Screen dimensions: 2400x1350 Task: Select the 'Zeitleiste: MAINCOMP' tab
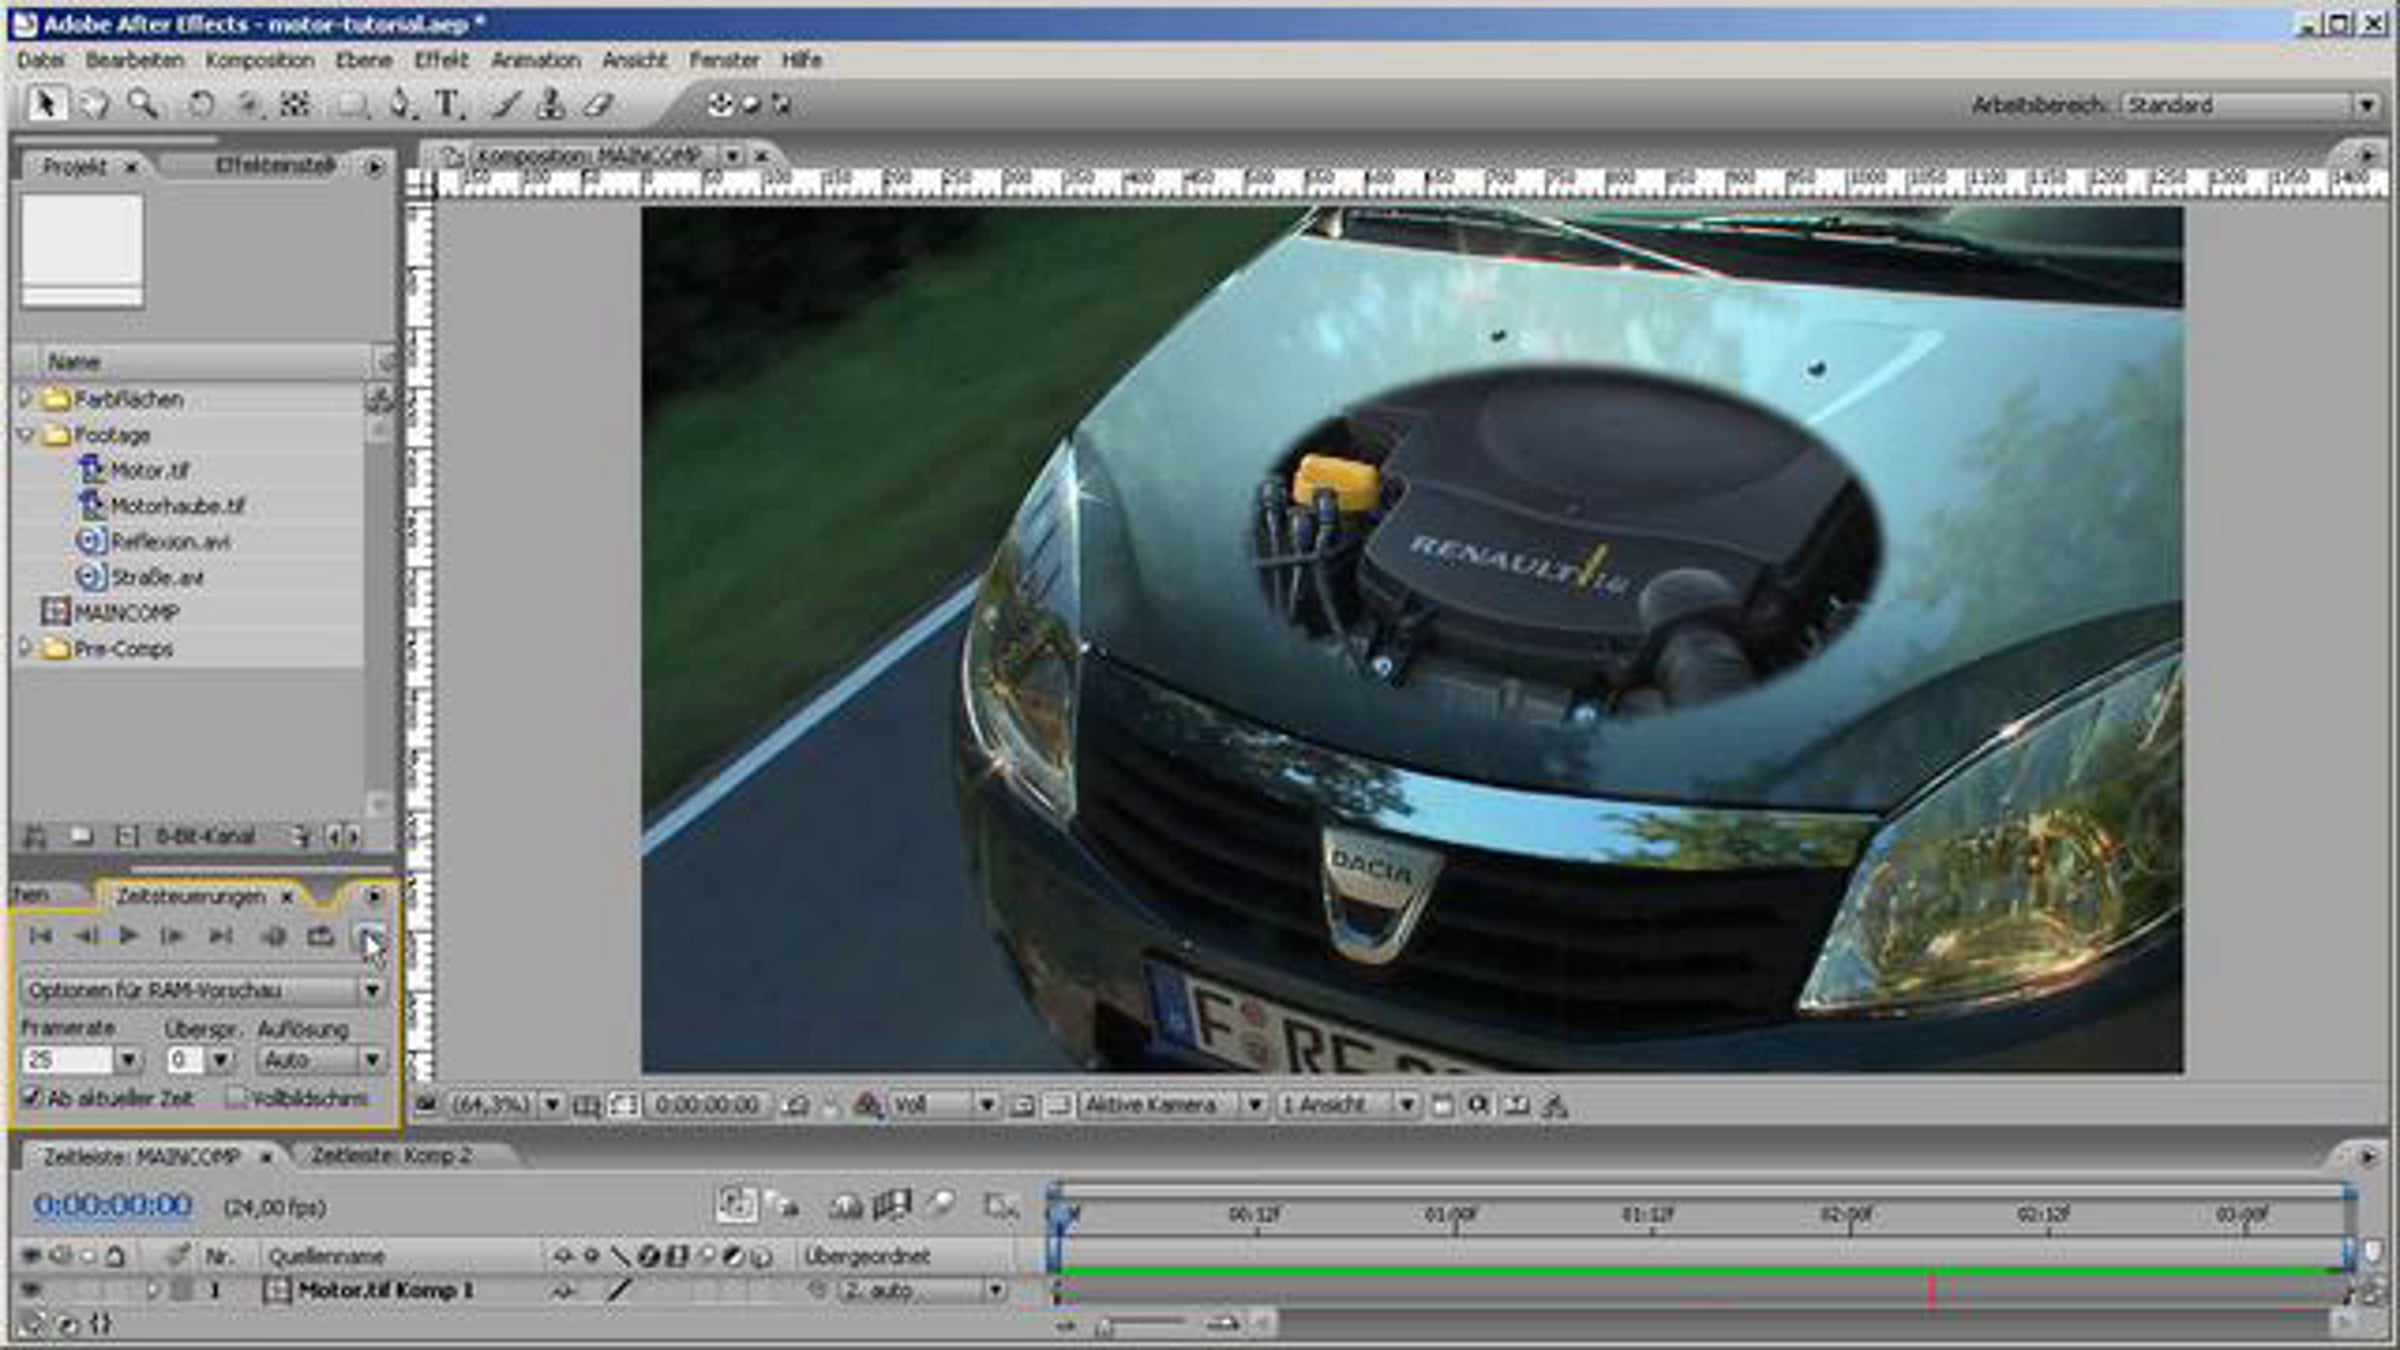142,1157
